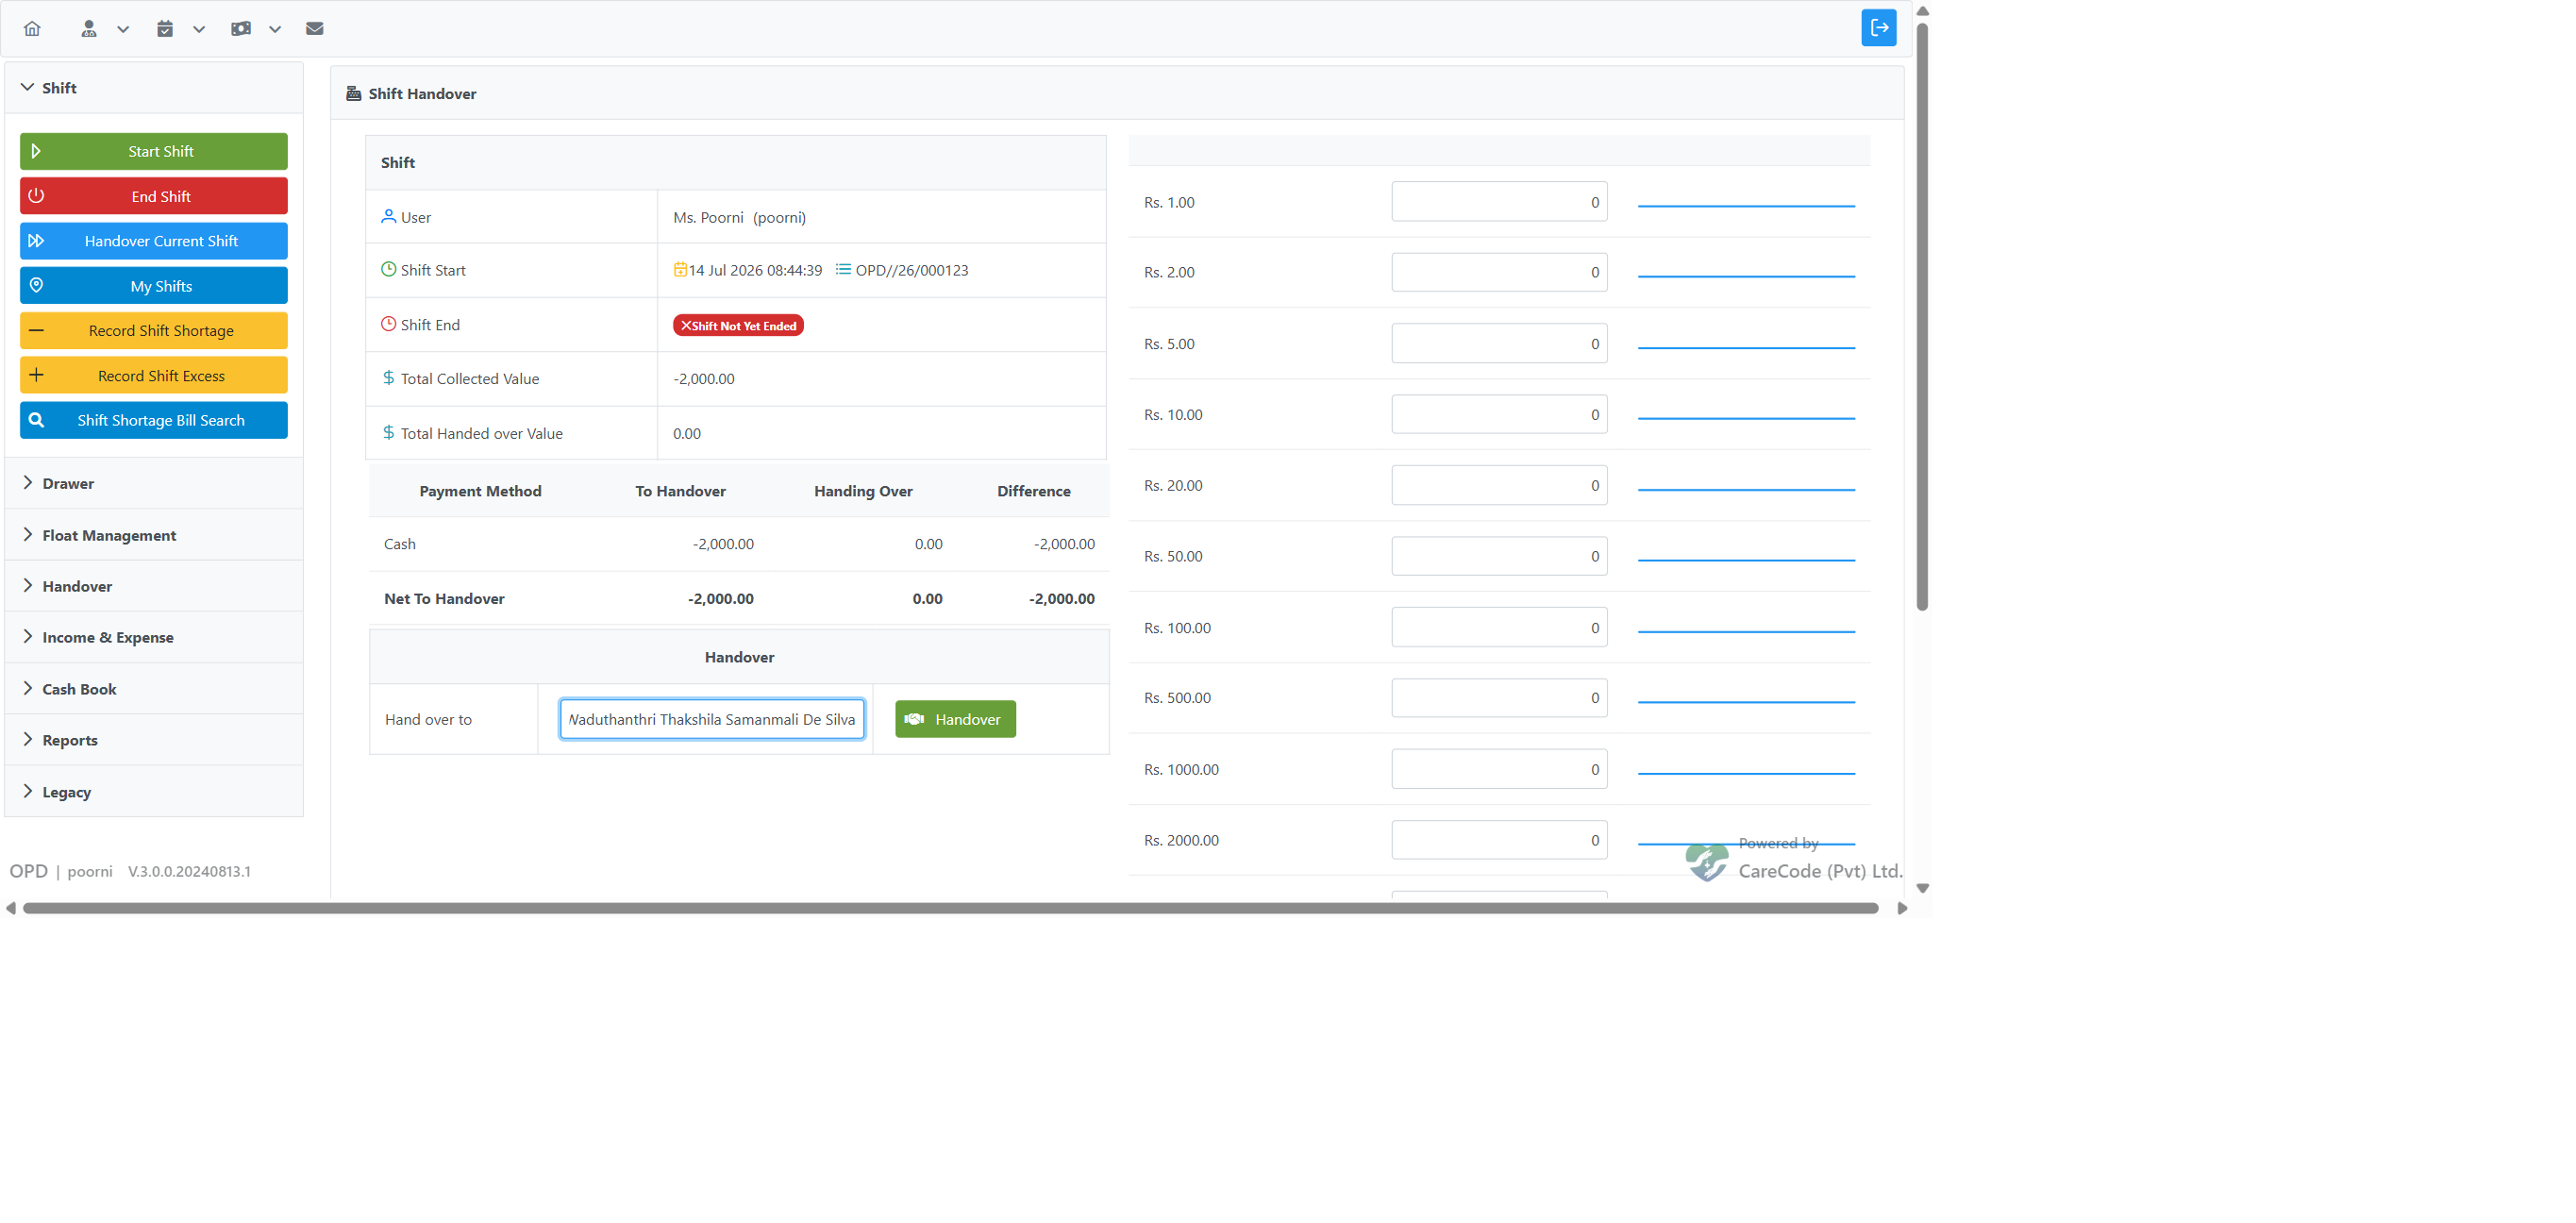Click the horizontal scrollbar thumb

point(950,909)
